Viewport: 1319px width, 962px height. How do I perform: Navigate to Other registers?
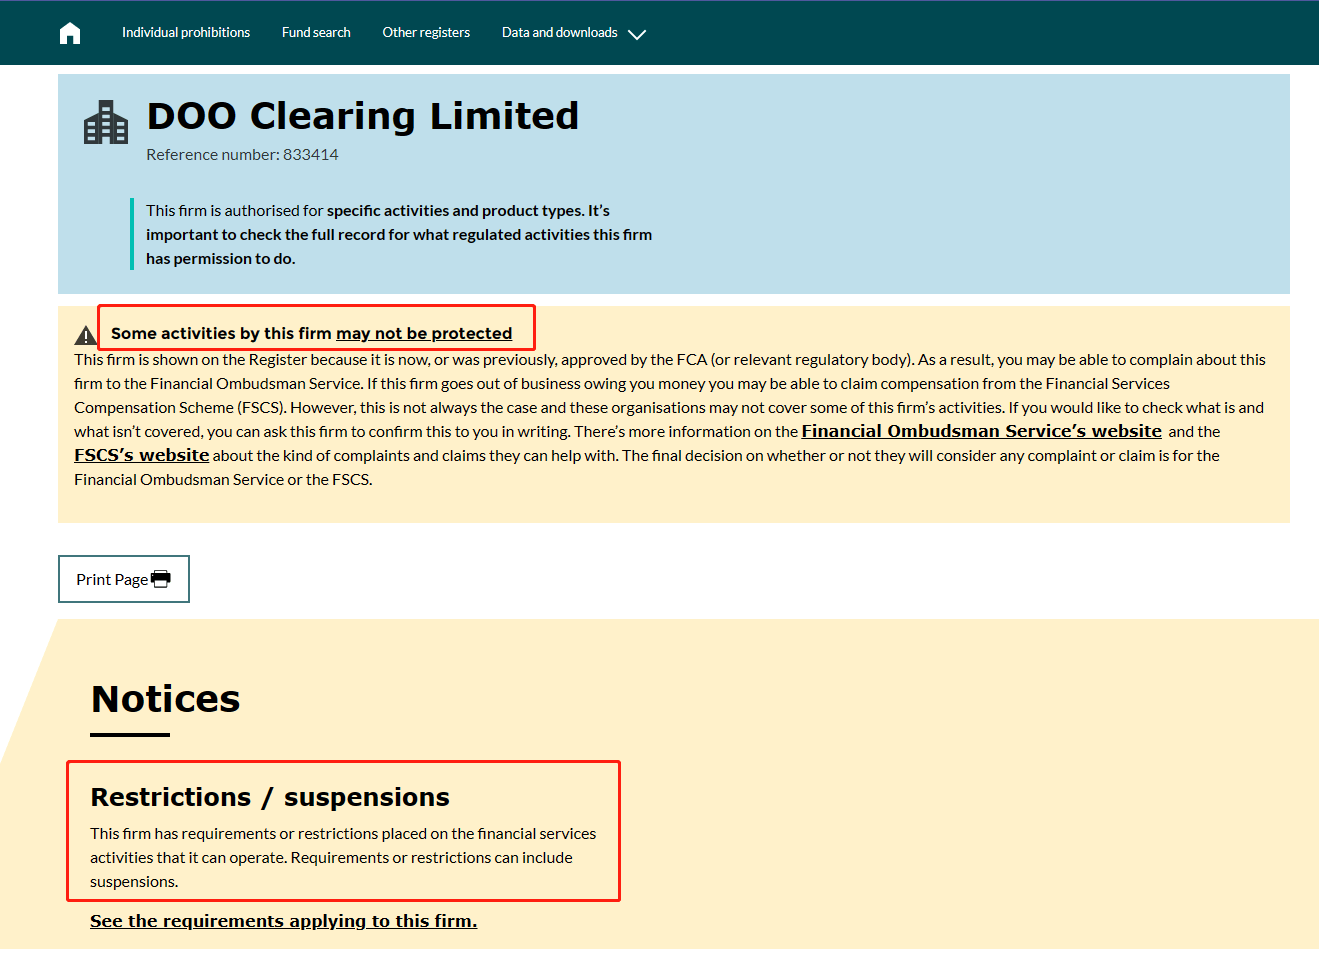(x=426, y=33)
